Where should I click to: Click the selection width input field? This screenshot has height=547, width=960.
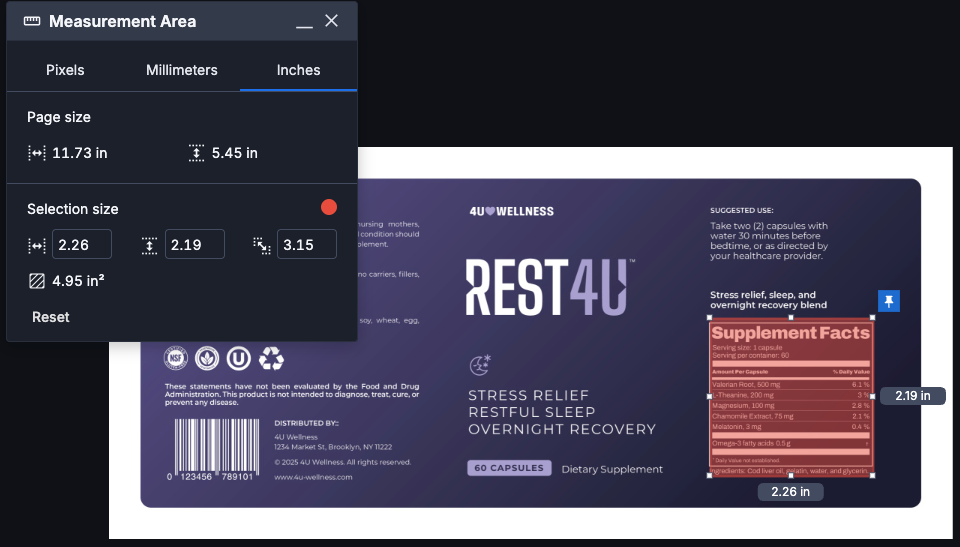pyautogui.click(x=82, y=244)
